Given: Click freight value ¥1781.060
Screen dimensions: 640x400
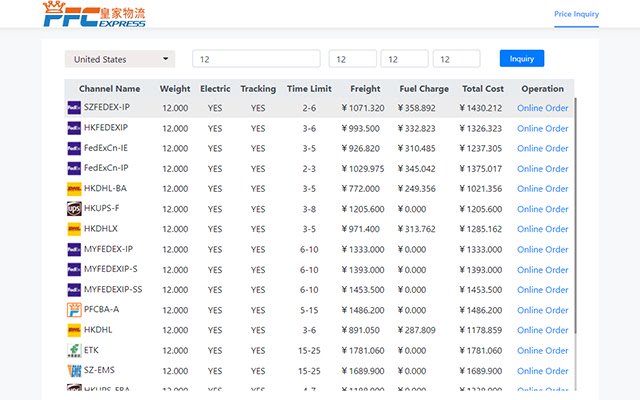Looking at the screenshot, I should click(363, 351).
